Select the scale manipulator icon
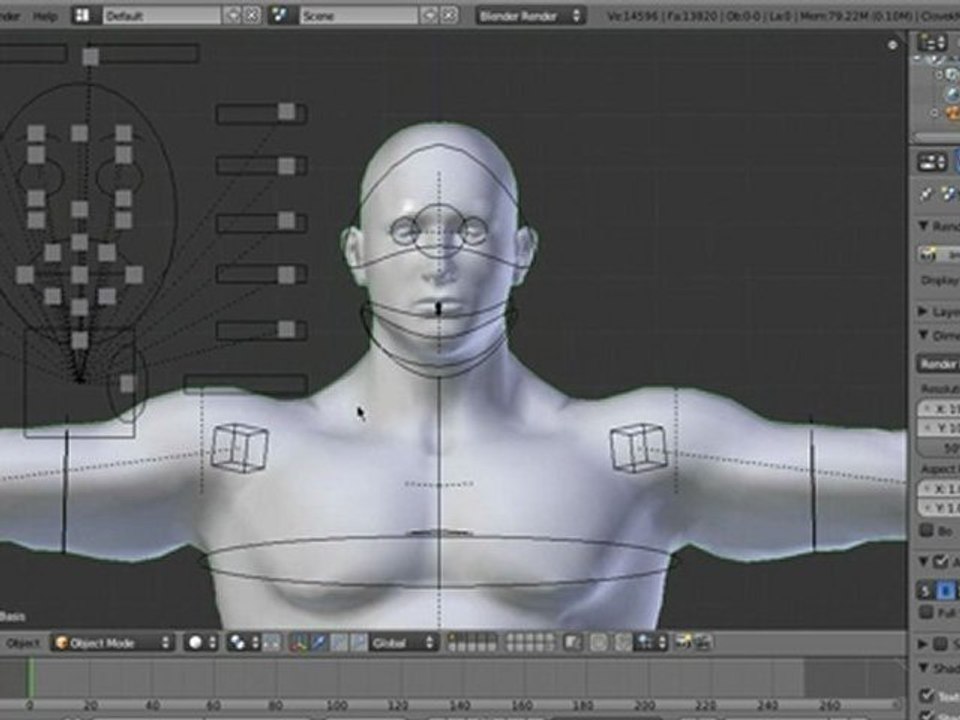Image resolution: width=960 pixels, height=720 pixels. pyautogui.click(x=359, y=643)
